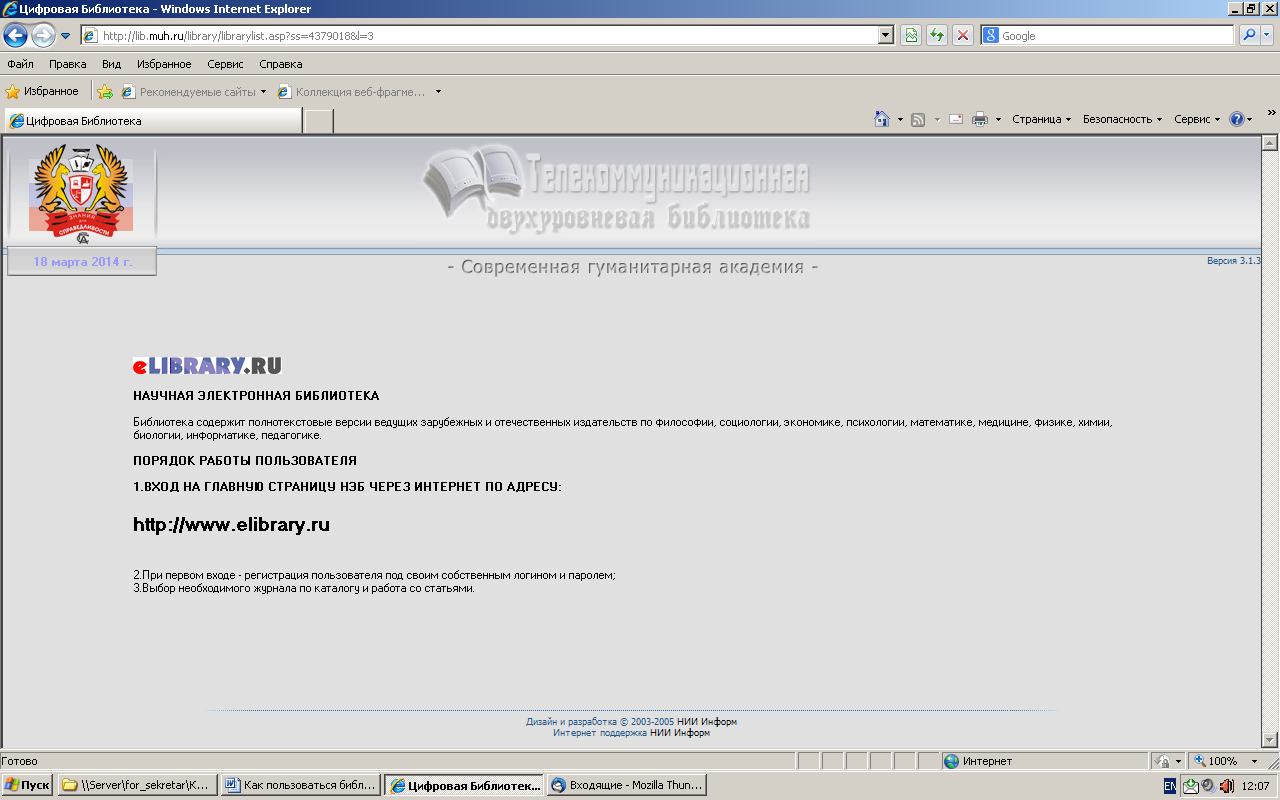Toggle the Compatibility View icon

tap(911, 35)
